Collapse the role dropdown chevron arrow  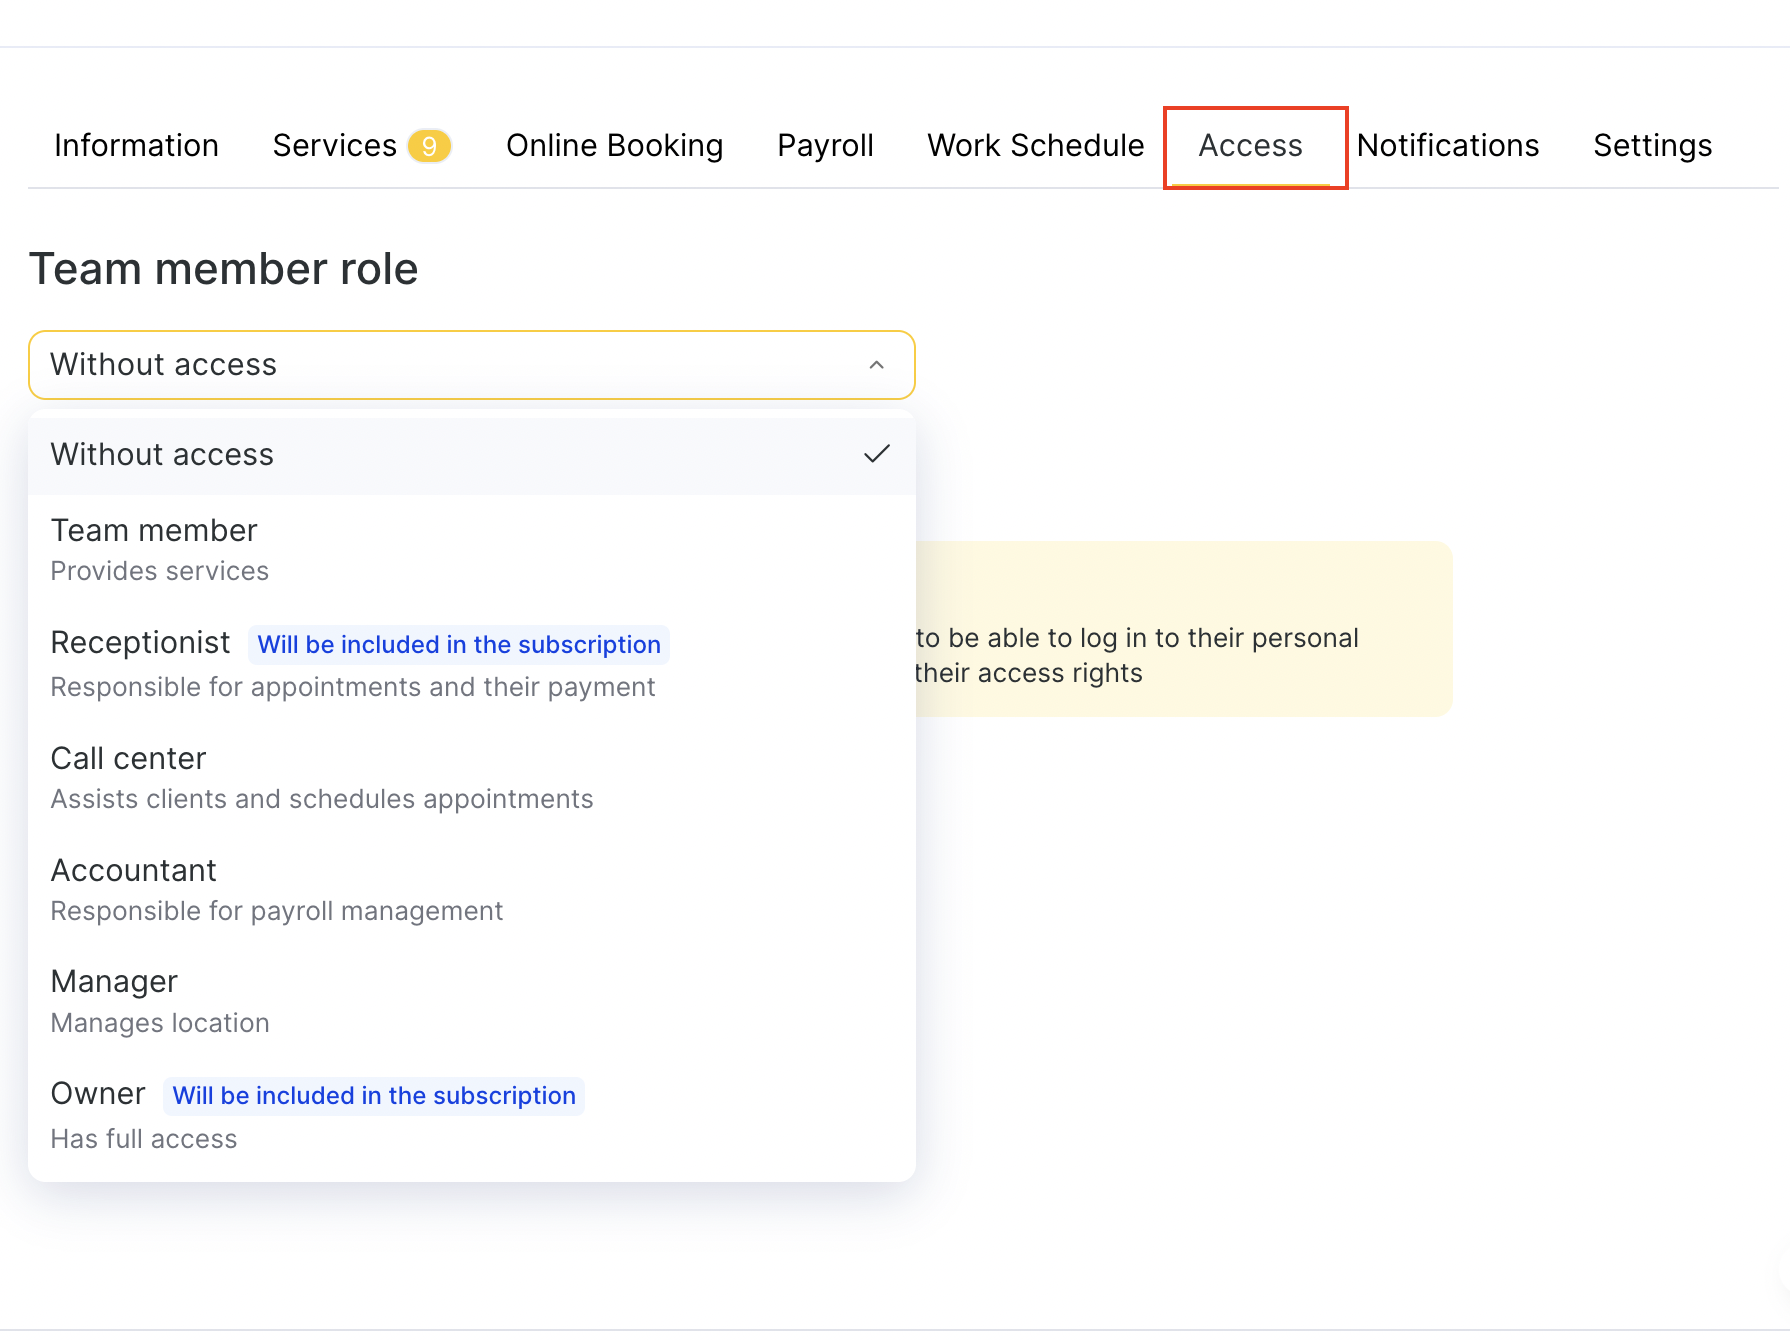point(876,365)
